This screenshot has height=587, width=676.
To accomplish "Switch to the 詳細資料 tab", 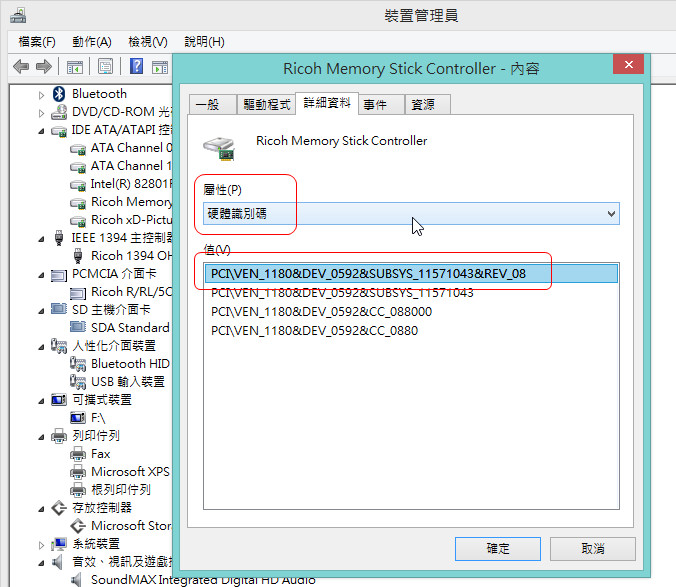I will [x=327, y=103].
